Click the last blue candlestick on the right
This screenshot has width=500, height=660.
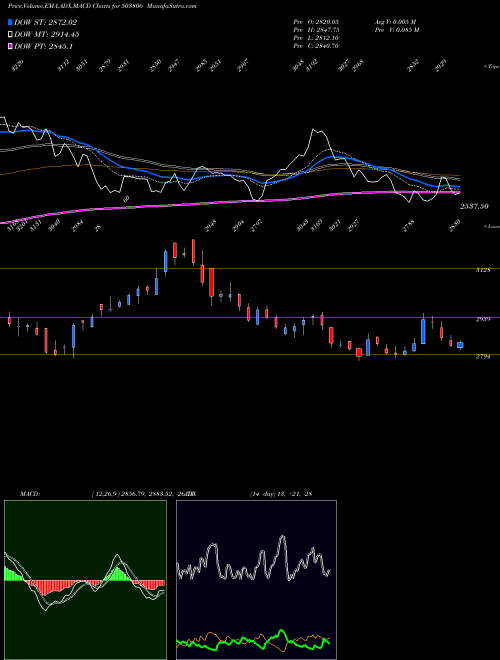coord(460,345)
